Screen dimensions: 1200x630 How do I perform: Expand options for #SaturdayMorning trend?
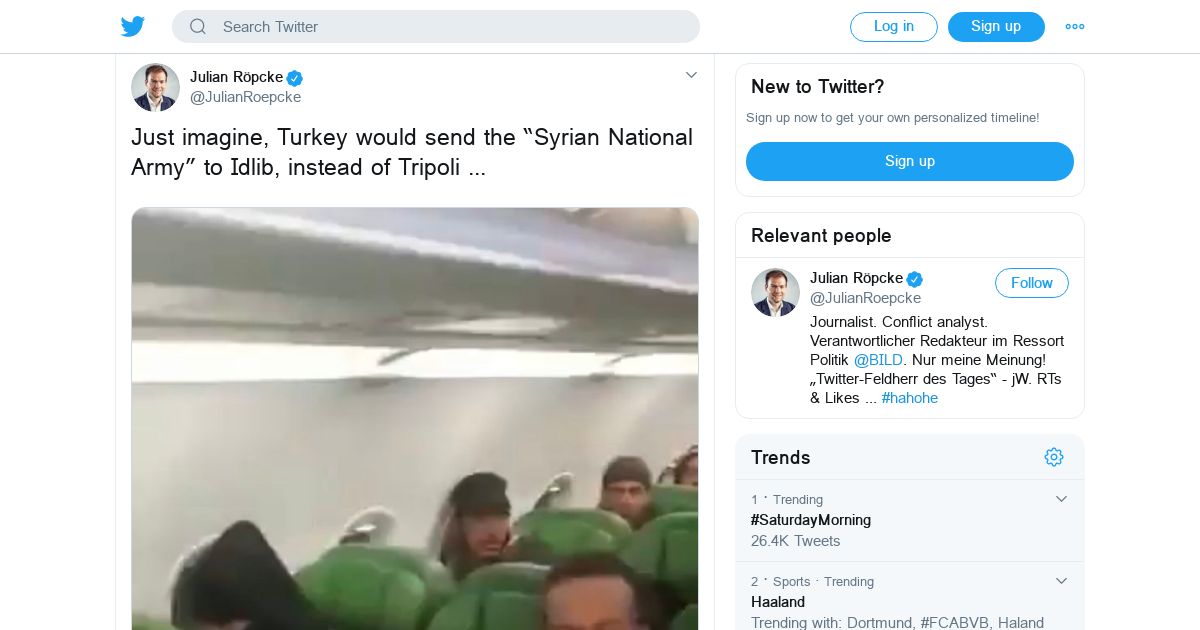(x=1062, y=499)
